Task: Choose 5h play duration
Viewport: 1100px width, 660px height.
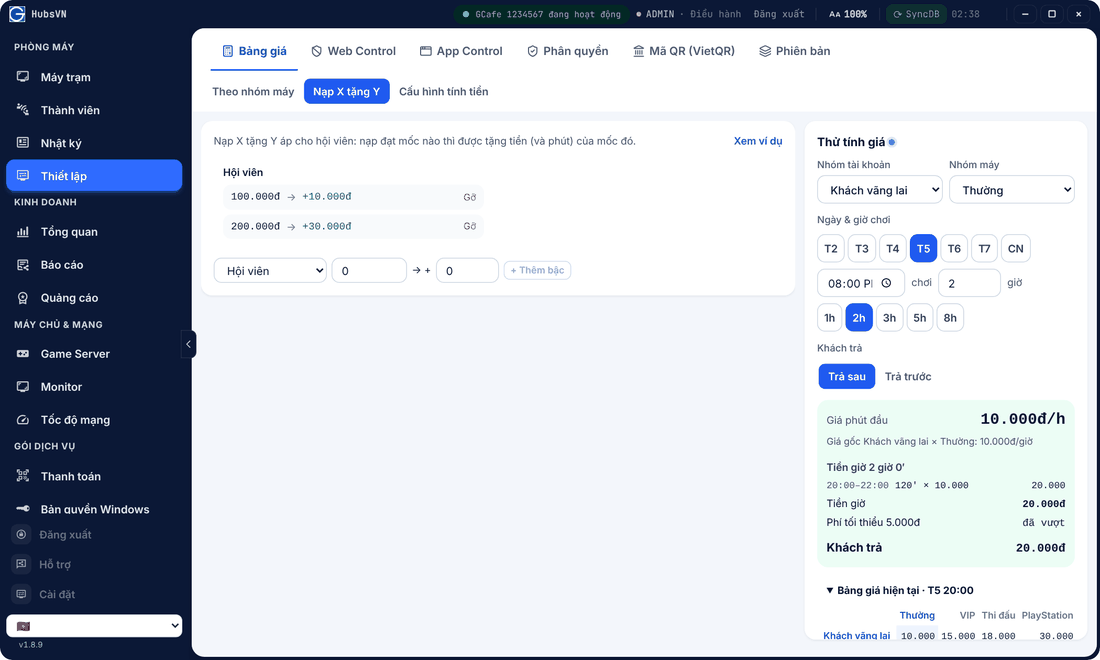Action: tap(920, 318)
